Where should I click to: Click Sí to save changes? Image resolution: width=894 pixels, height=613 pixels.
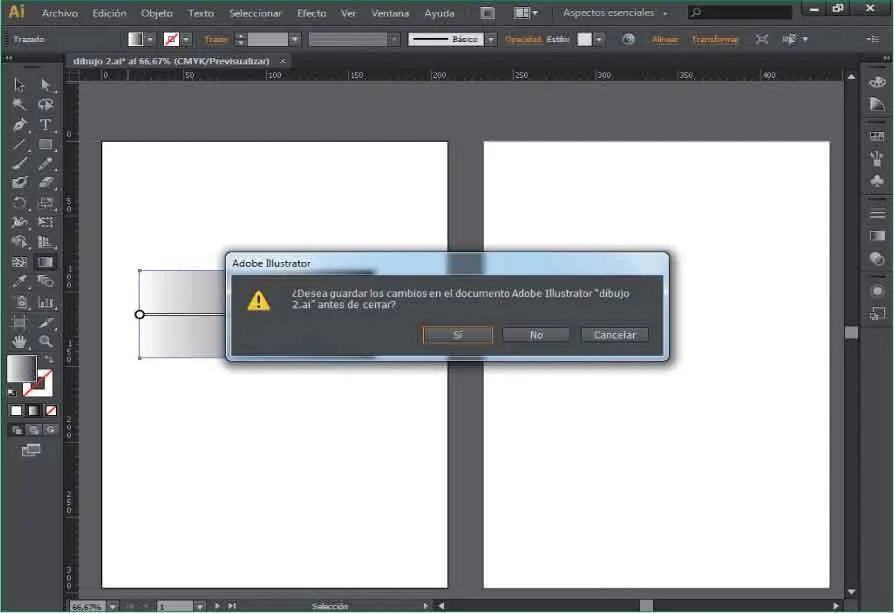click(458, 335)
